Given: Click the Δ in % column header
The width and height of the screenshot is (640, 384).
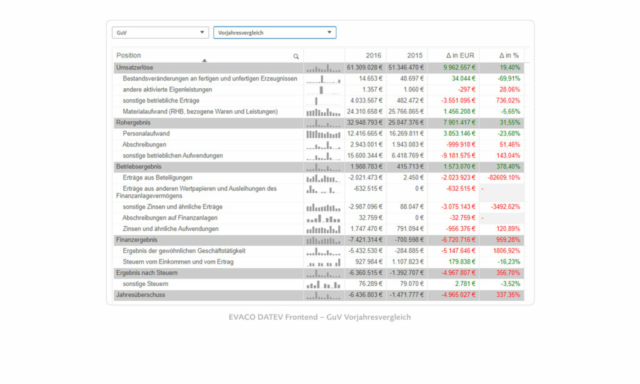Looking at the screenshot, I should tap(509, 55).
